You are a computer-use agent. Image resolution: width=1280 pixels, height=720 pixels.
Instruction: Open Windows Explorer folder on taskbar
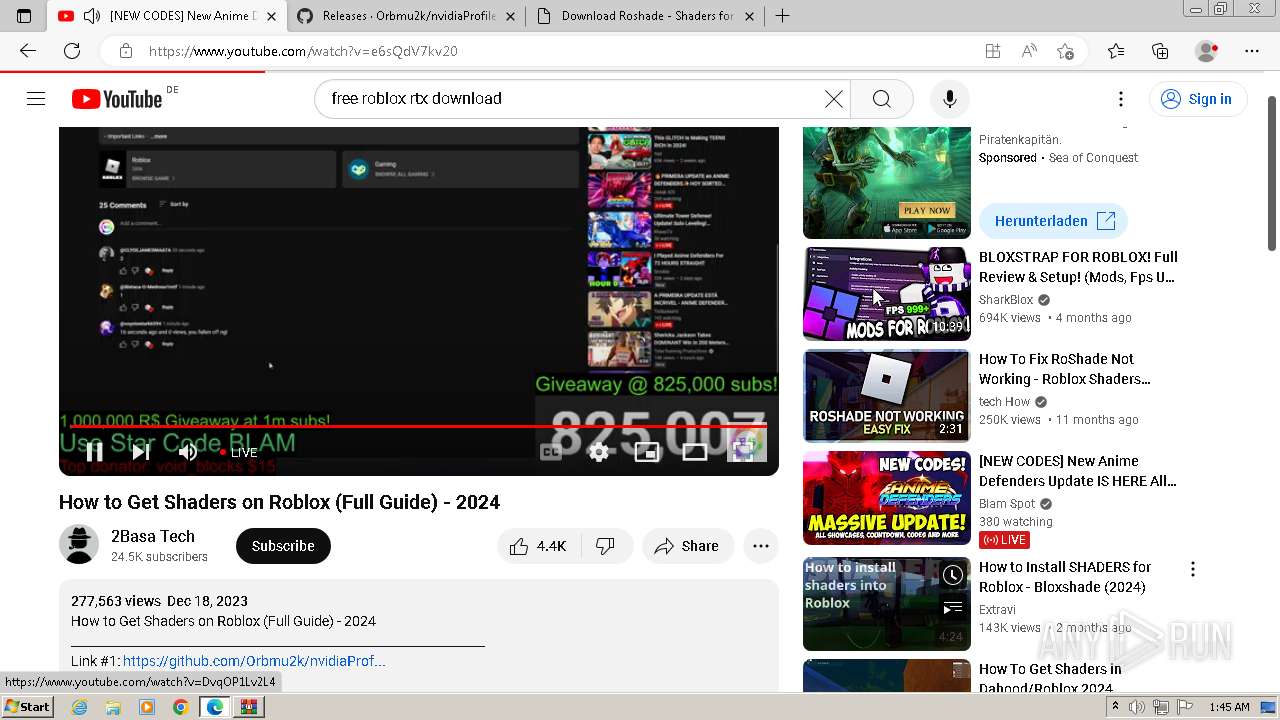pos(113,707)
